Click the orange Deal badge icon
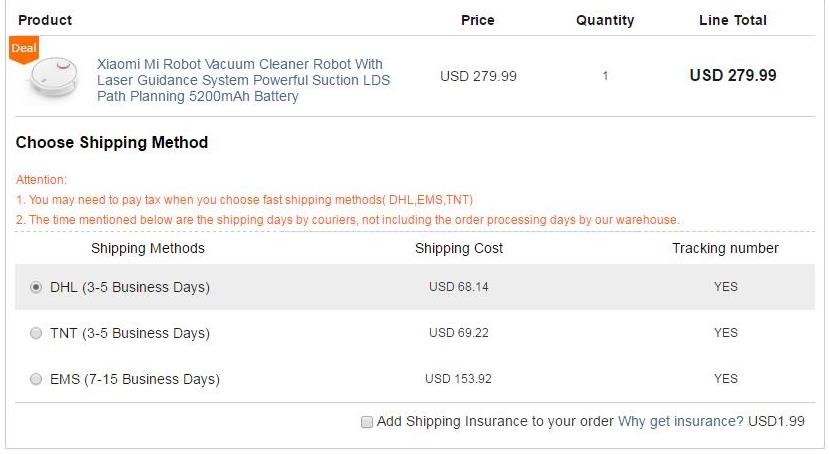Screen dimensions: 829x454 pos(23,49)
